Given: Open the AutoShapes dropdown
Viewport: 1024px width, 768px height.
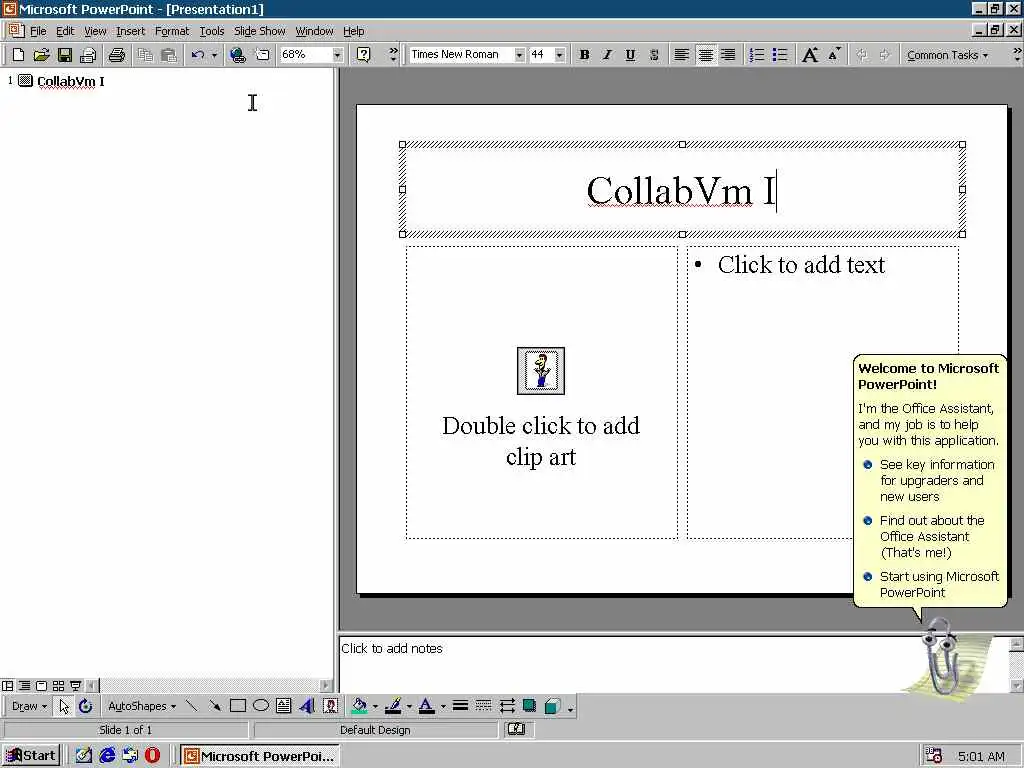Looking at the screenshot, I should [142, 706].
